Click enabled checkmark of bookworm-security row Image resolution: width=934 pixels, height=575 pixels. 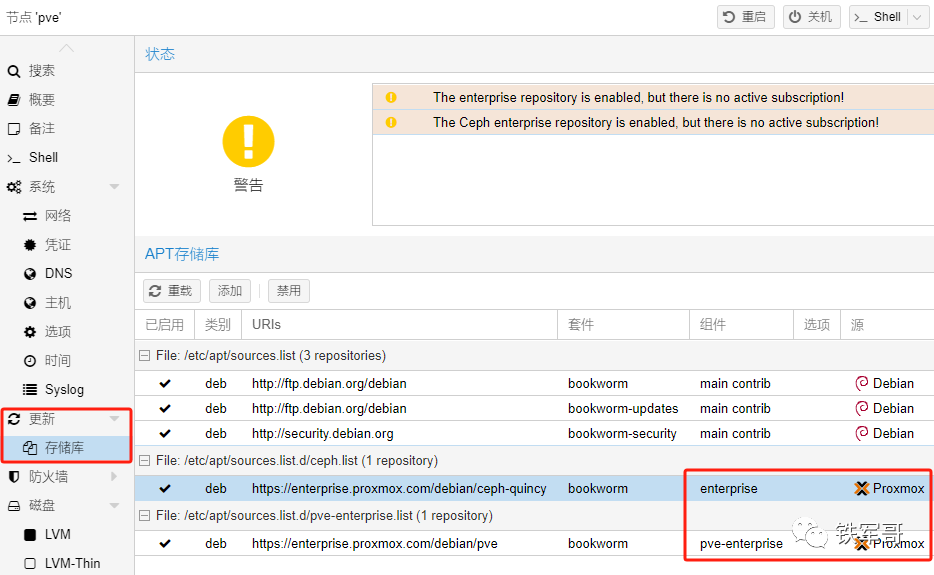[x=165, y=434]
